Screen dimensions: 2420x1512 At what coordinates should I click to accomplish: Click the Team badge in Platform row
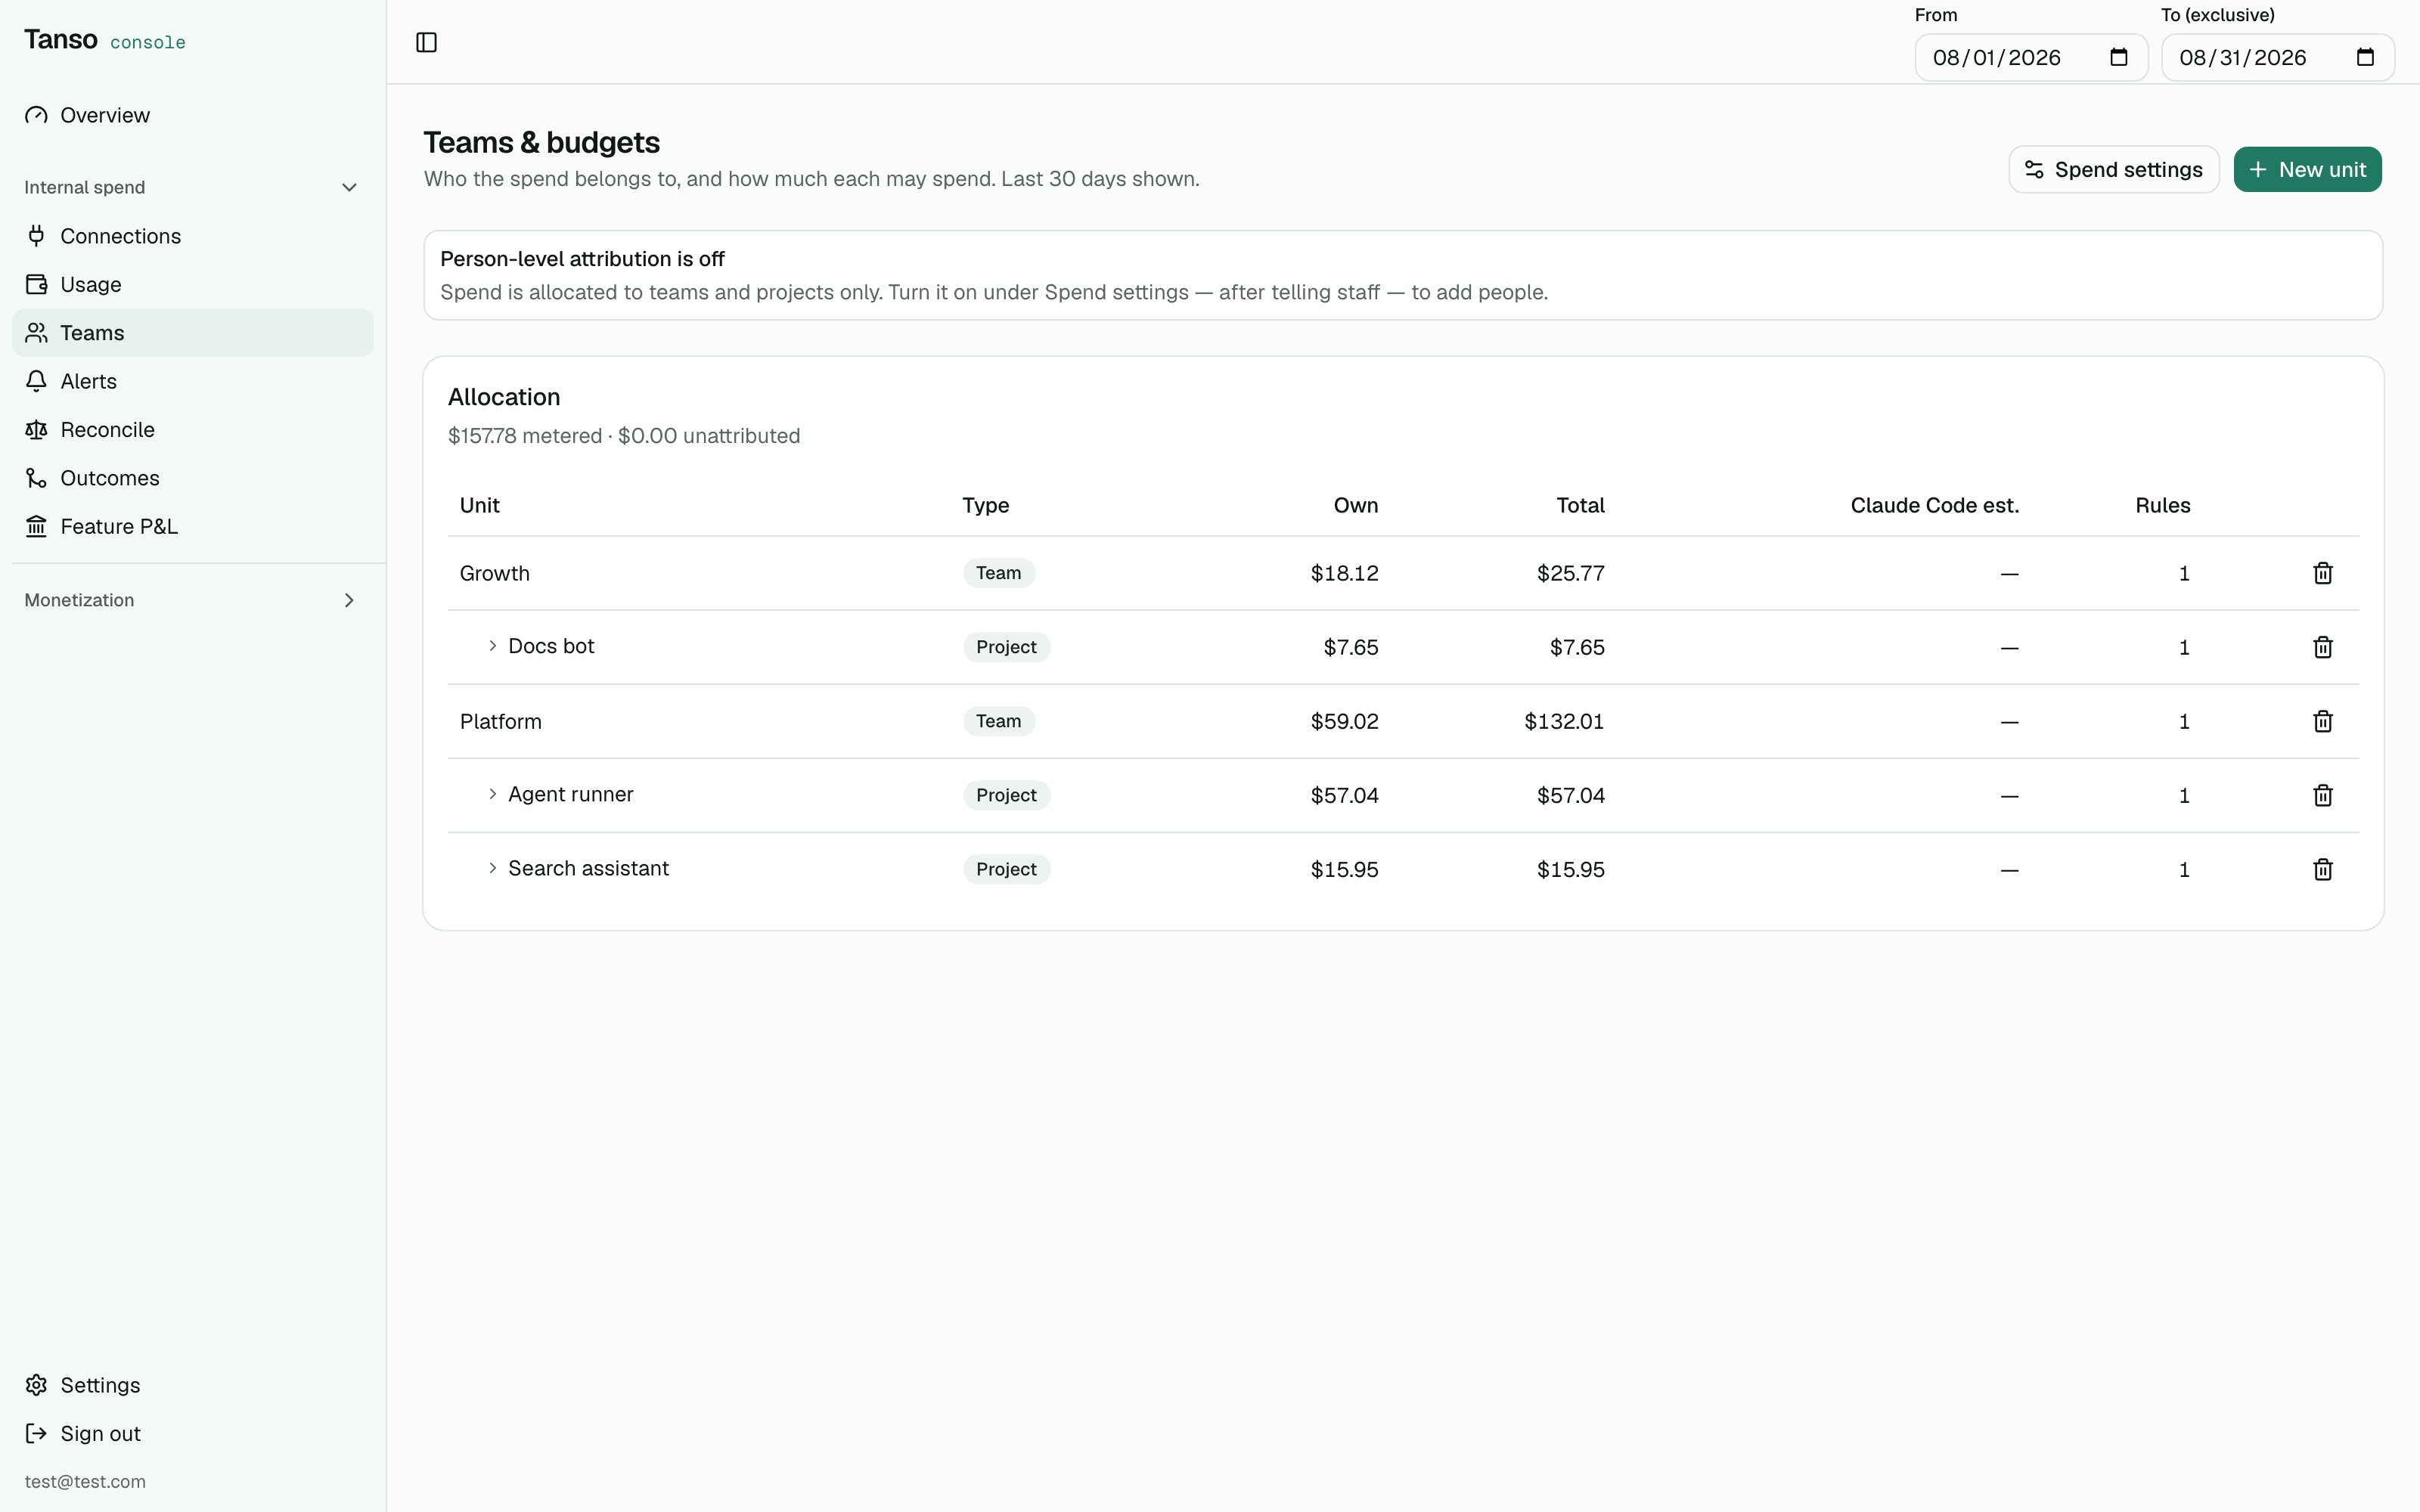(999, 721)
